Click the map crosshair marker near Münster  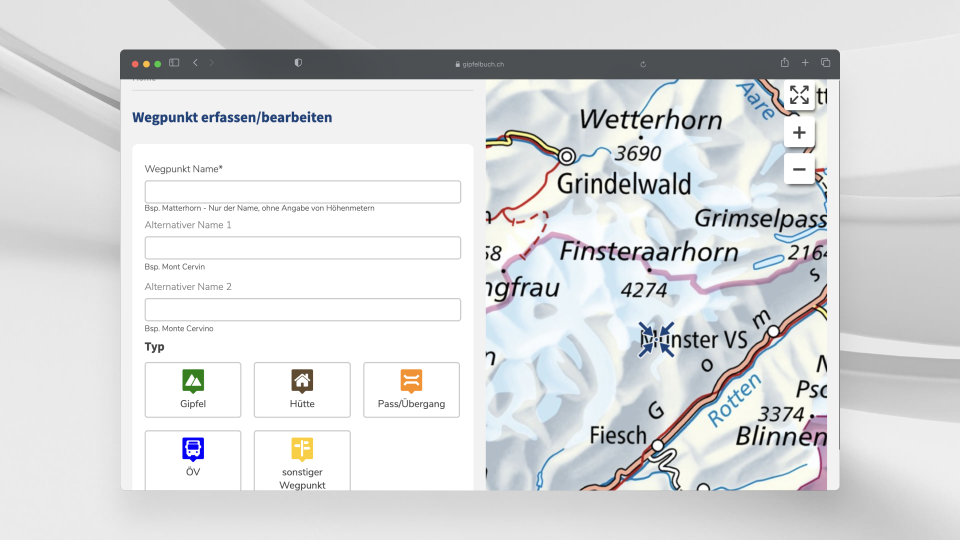tap(657, 339)
